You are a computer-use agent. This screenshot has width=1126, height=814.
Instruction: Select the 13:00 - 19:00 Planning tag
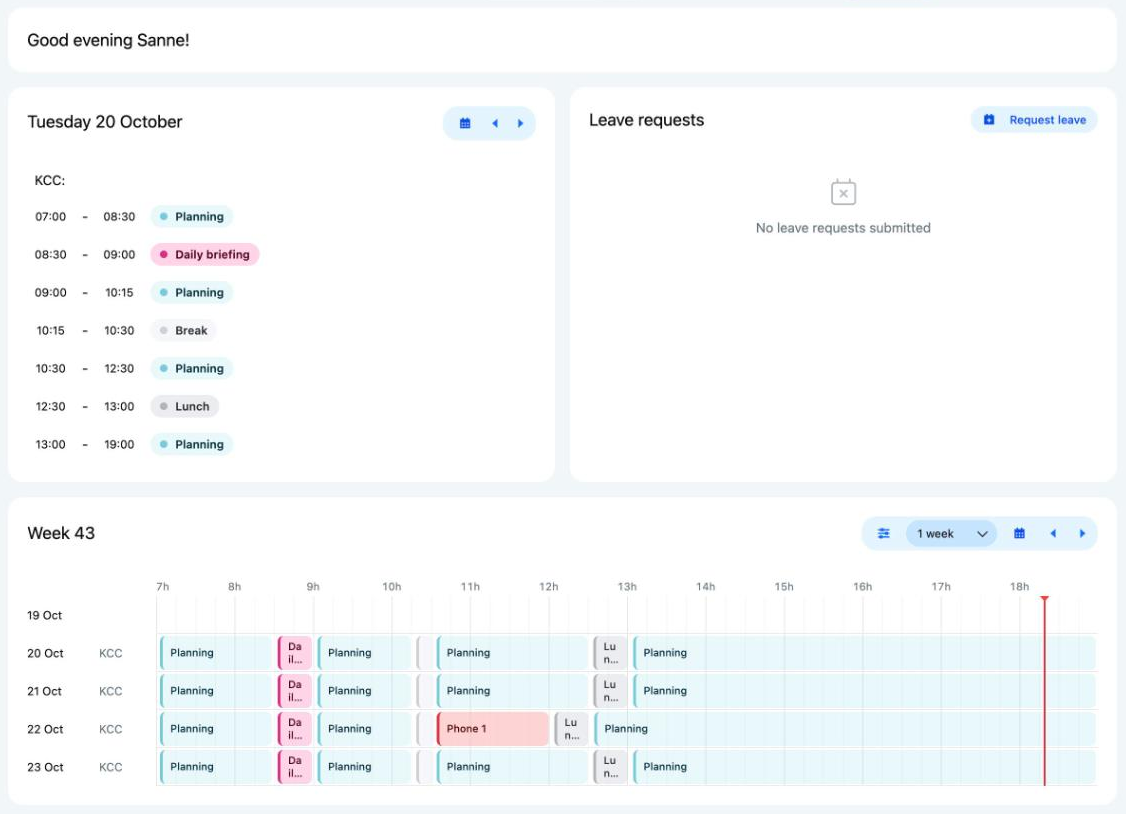coord(192,445)
